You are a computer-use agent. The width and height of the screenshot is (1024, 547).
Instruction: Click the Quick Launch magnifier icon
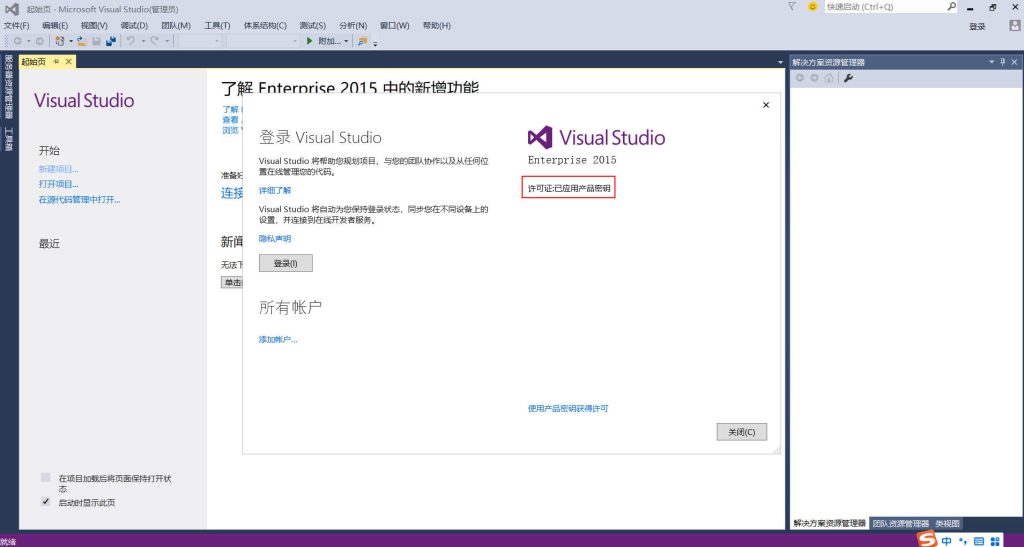coord(952,7)
